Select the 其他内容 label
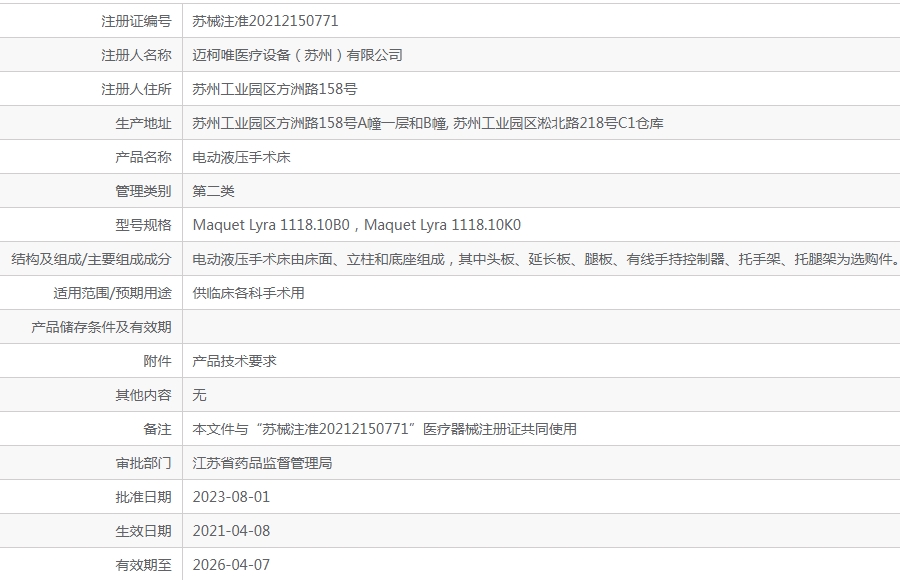The width and height of the screenshot is (900, 580). click(x=143, y=395)
